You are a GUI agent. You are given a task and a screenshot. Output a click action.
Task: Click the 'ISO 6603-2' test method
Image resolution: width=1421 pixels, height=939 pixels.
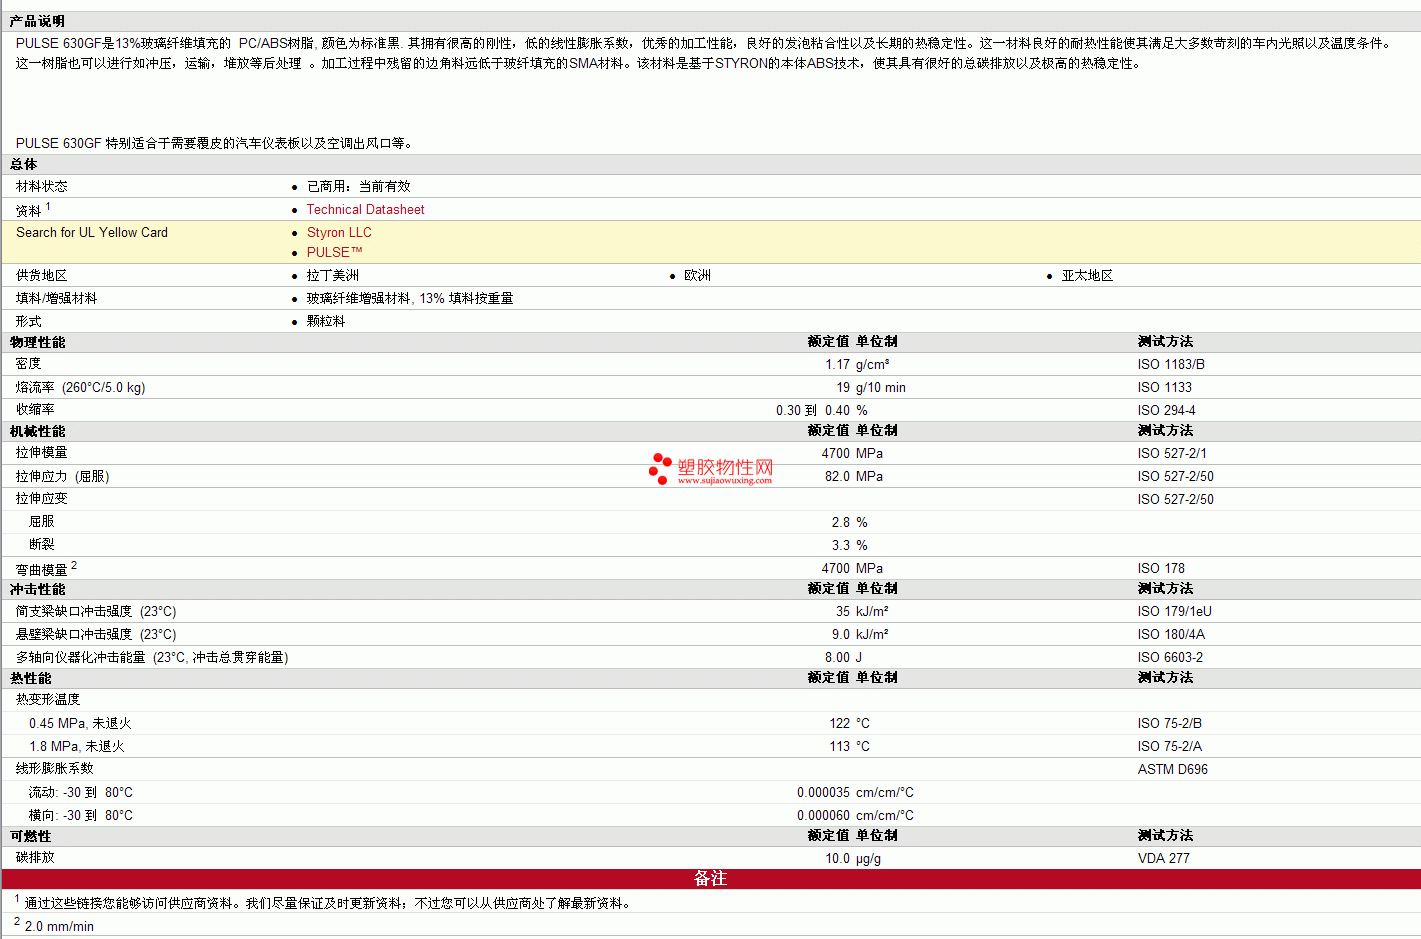(1171, 658)
